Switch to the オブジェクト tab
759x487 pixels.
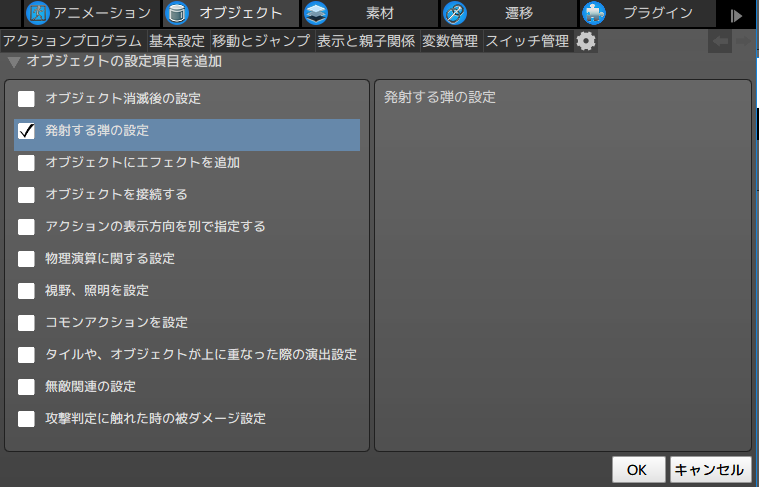(231, 13)
